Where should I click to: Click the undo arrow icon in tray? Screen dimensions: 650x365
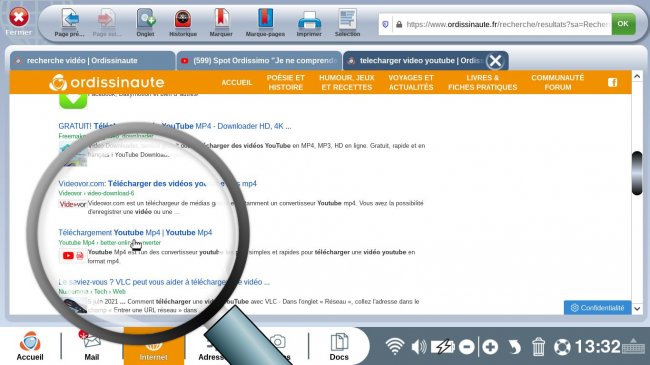click(x=514, y=347)
